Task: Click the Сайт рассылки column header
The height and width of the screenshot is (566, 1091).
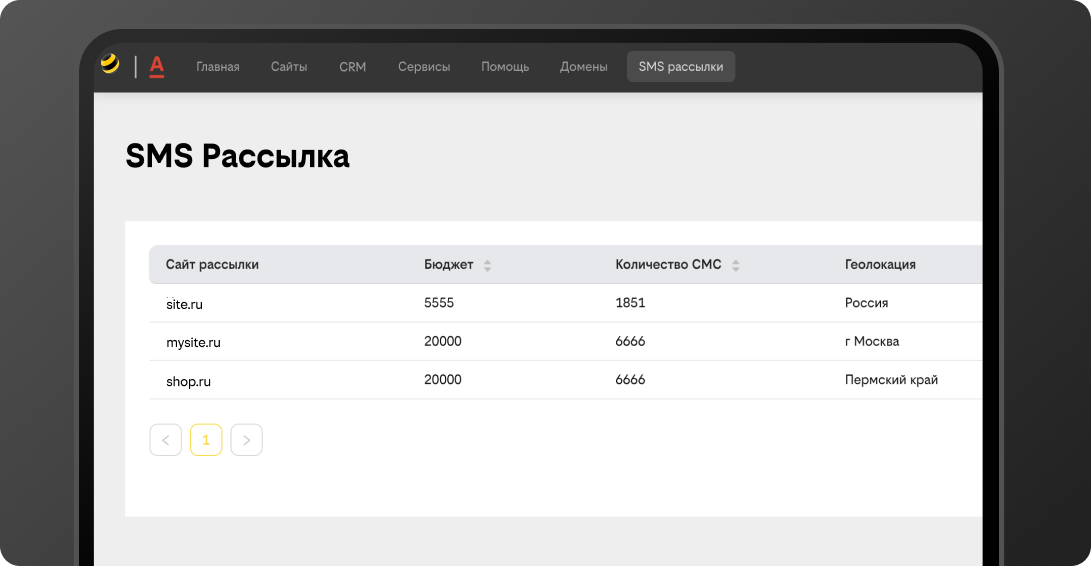Action: (212, 265)
